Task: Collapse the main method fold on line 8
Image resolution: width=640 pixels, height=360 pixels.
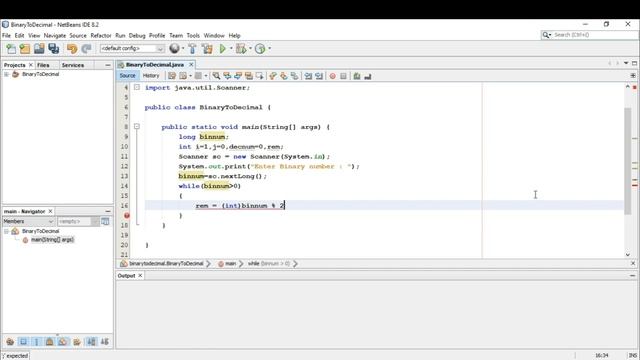Action: 137,127
